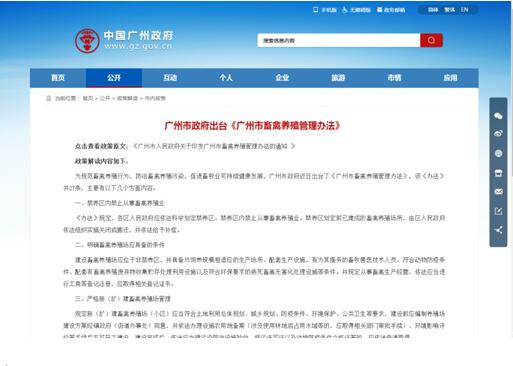The image size is (513, 366).
Task: Click the 政策解读 breadcrumb link
Action: click(x=127, y=98)
